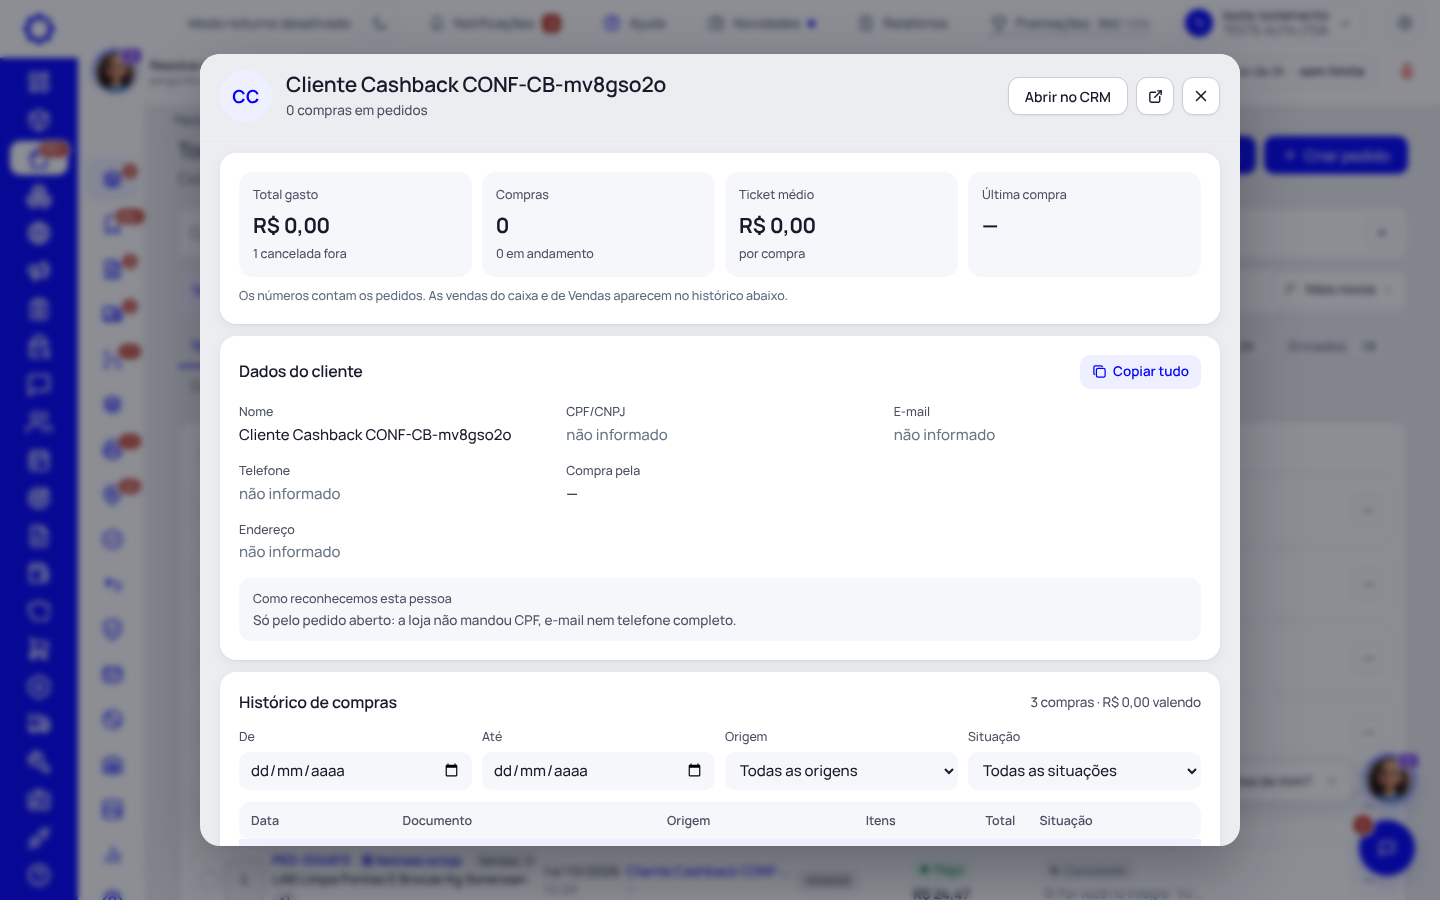This screenshot has height=900, width=1440.
Task: Open the client in a new window icon
Action: (x=1155, y=96)
